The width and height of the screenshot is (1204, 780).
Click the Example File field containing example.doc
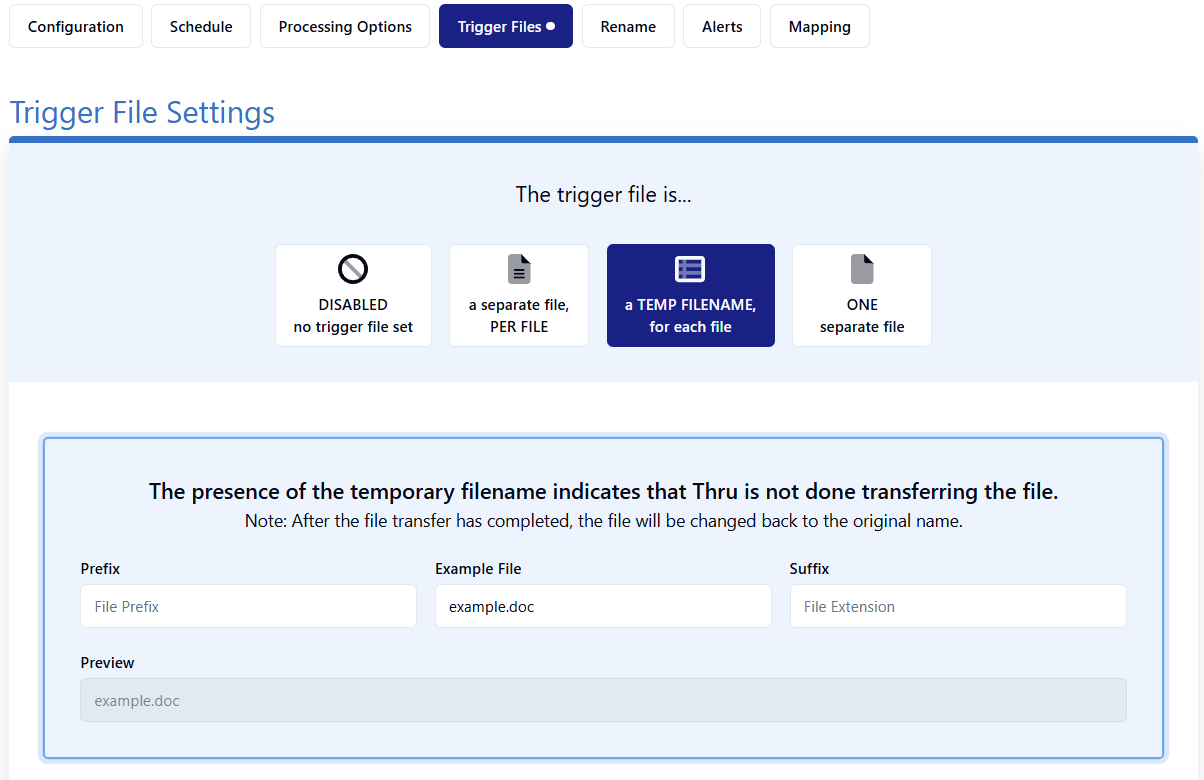pos(603,606)
